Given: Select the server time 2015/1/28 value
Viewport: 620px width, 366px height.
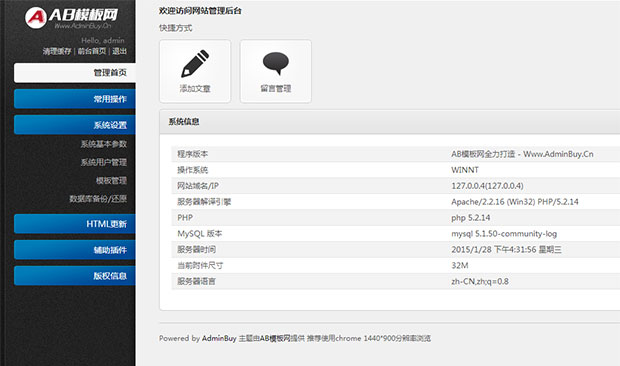Looking at the screenshot, I should (x=506, y=249).
